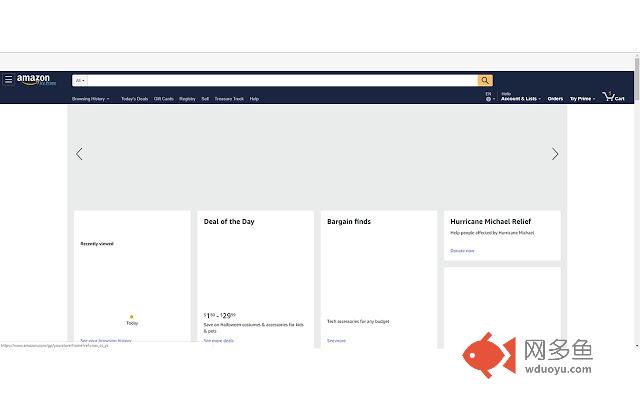
Task: Expand Account & Lists menu
Action: click(520, 97)
